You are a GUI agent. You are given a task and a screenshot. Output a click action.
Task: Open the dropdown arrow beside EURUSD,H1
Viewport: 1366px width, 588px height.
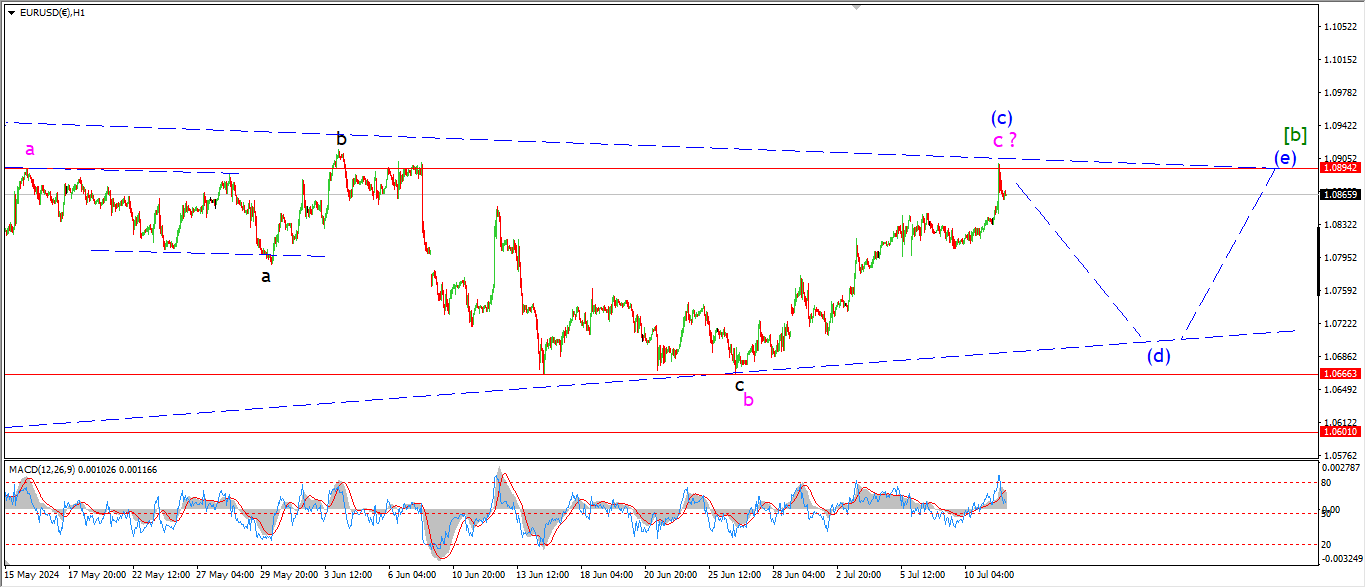pyautogui.click(x=11, y=13)
